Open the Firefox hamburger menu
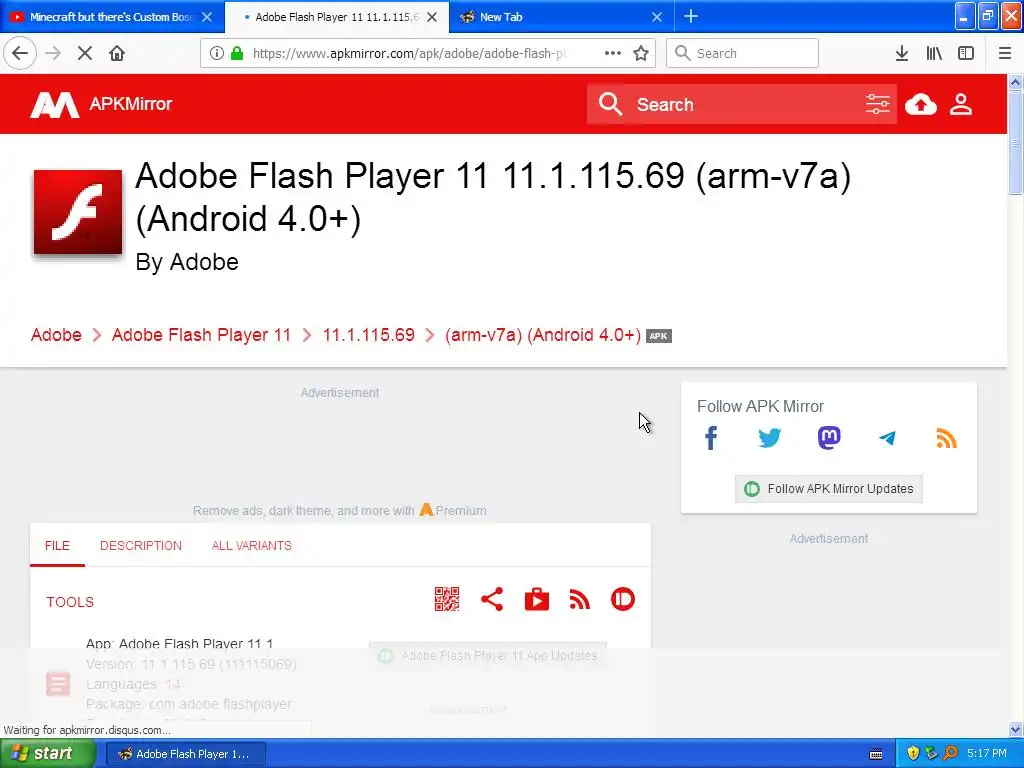 [1005, 54]
